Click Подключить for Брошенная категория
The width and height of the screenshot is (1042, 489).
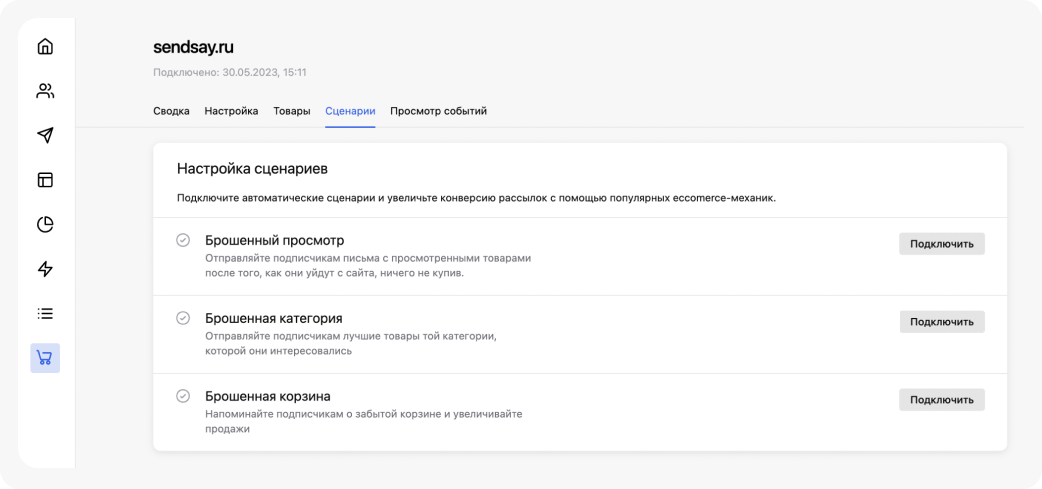tap(941, 322)
